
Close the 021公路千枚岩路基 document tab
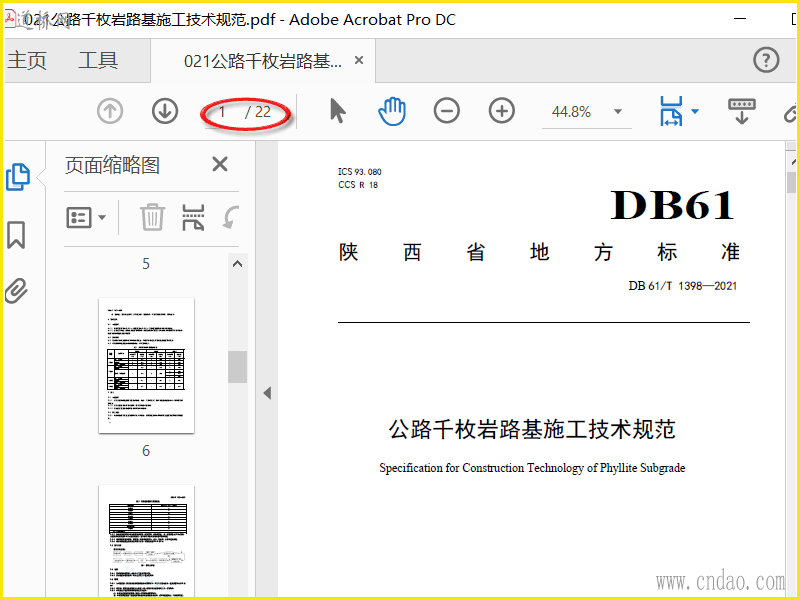coord(359,60)
